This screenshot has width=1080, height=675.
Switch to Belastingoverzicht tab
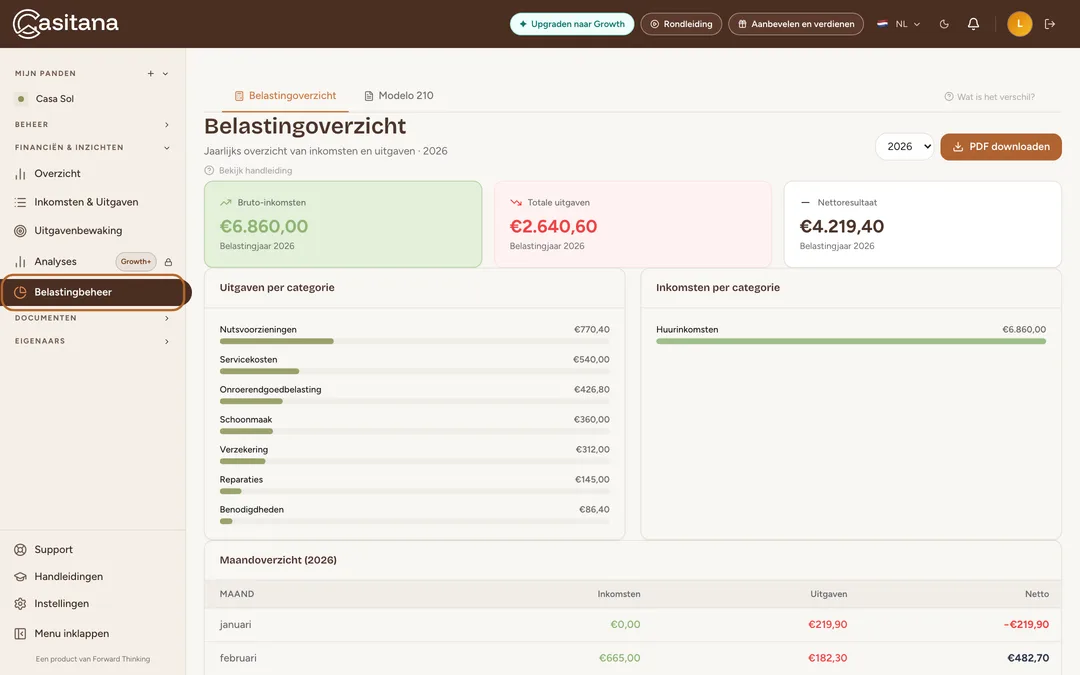285,96
